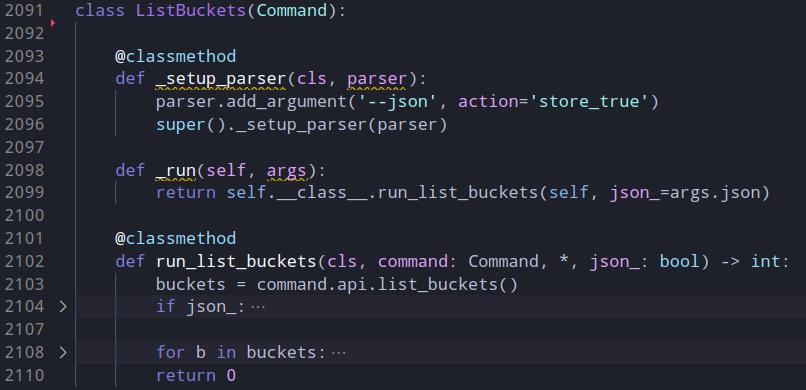
Task: Click bool type annotation
Action: point(679,262)
